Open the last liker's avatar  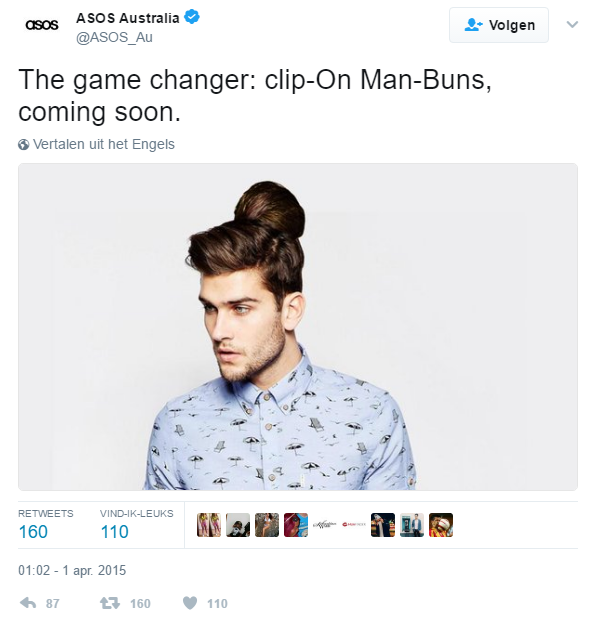coord(441,525)
